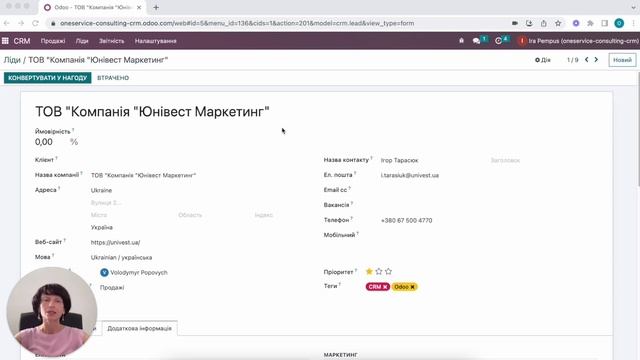Close the Odoo browser tab

(139, 7)
